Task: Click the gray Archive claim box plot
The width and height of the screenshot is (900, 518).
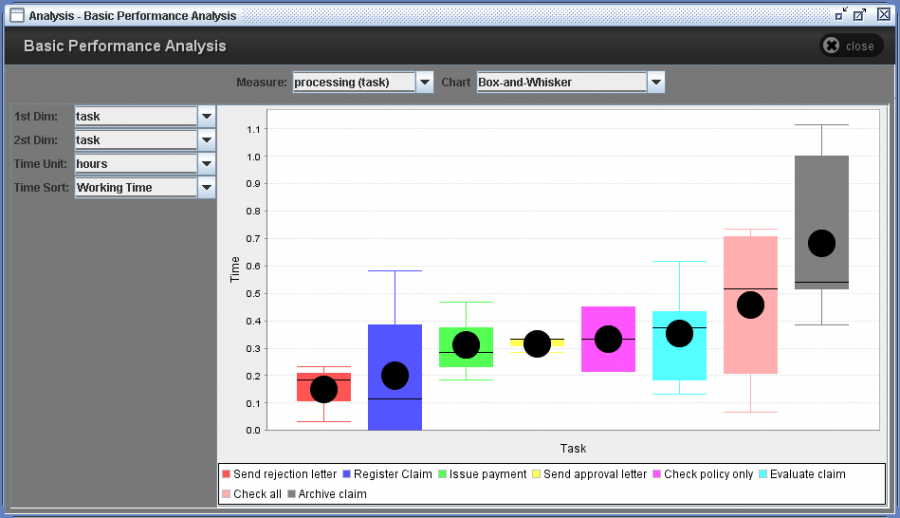Action: (x=821, y=200)
